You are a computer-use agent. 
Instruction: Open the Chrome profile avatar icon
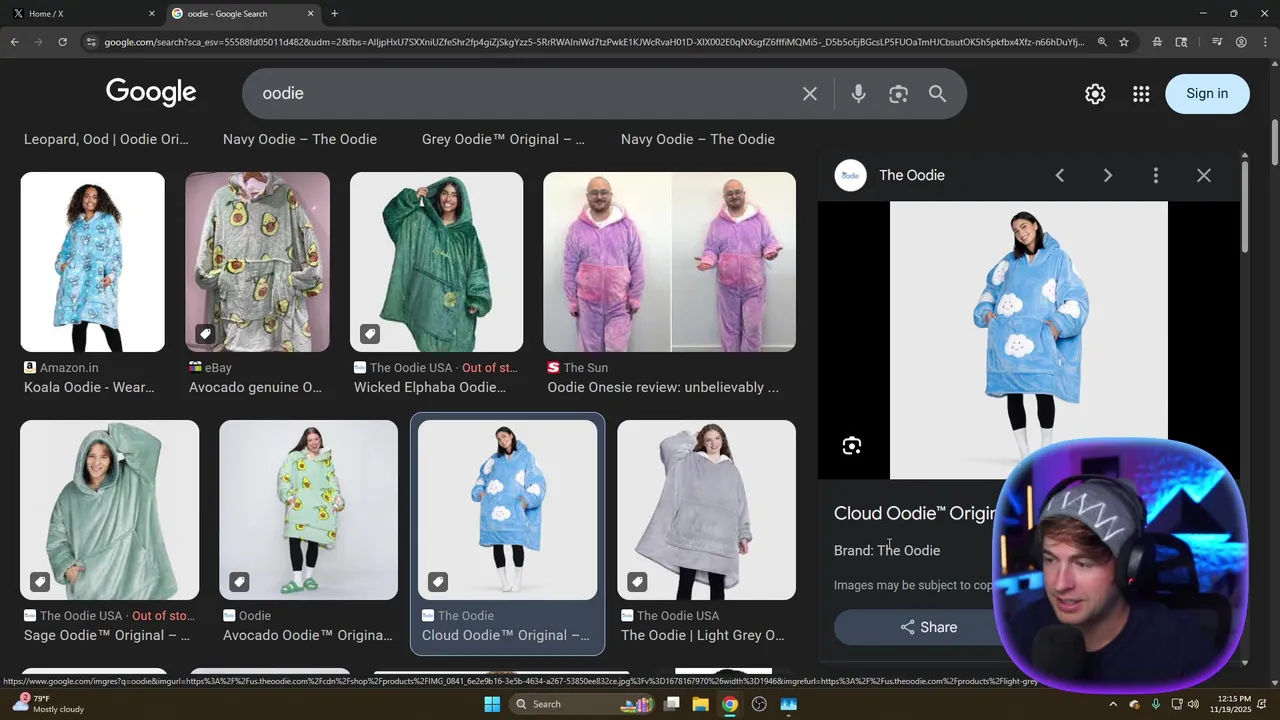1241,42
